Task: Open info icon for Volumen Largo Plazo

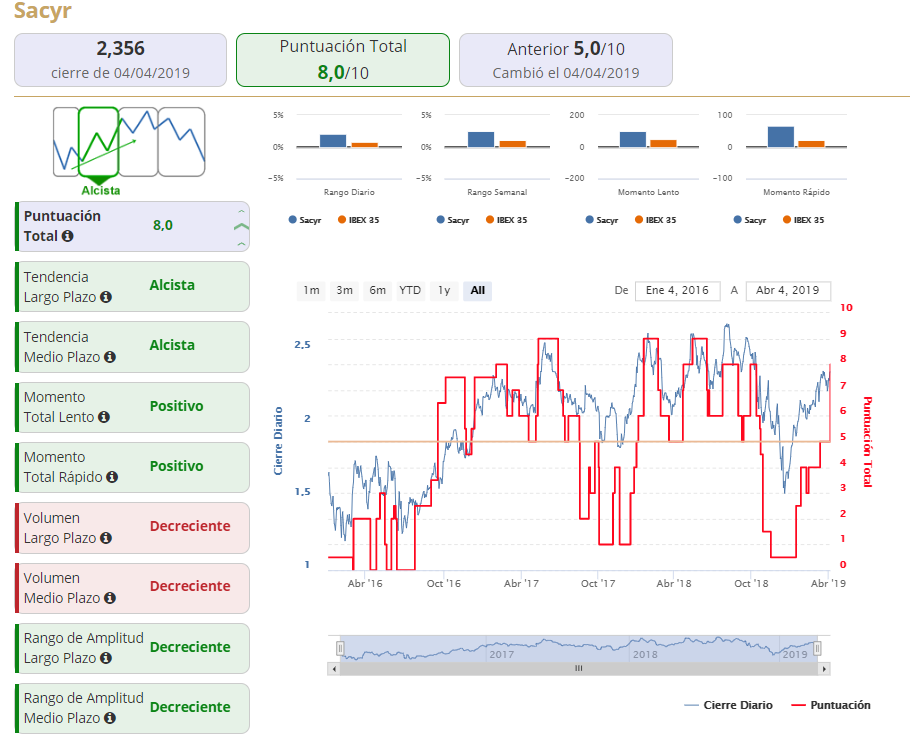Action: coord(106,538)
